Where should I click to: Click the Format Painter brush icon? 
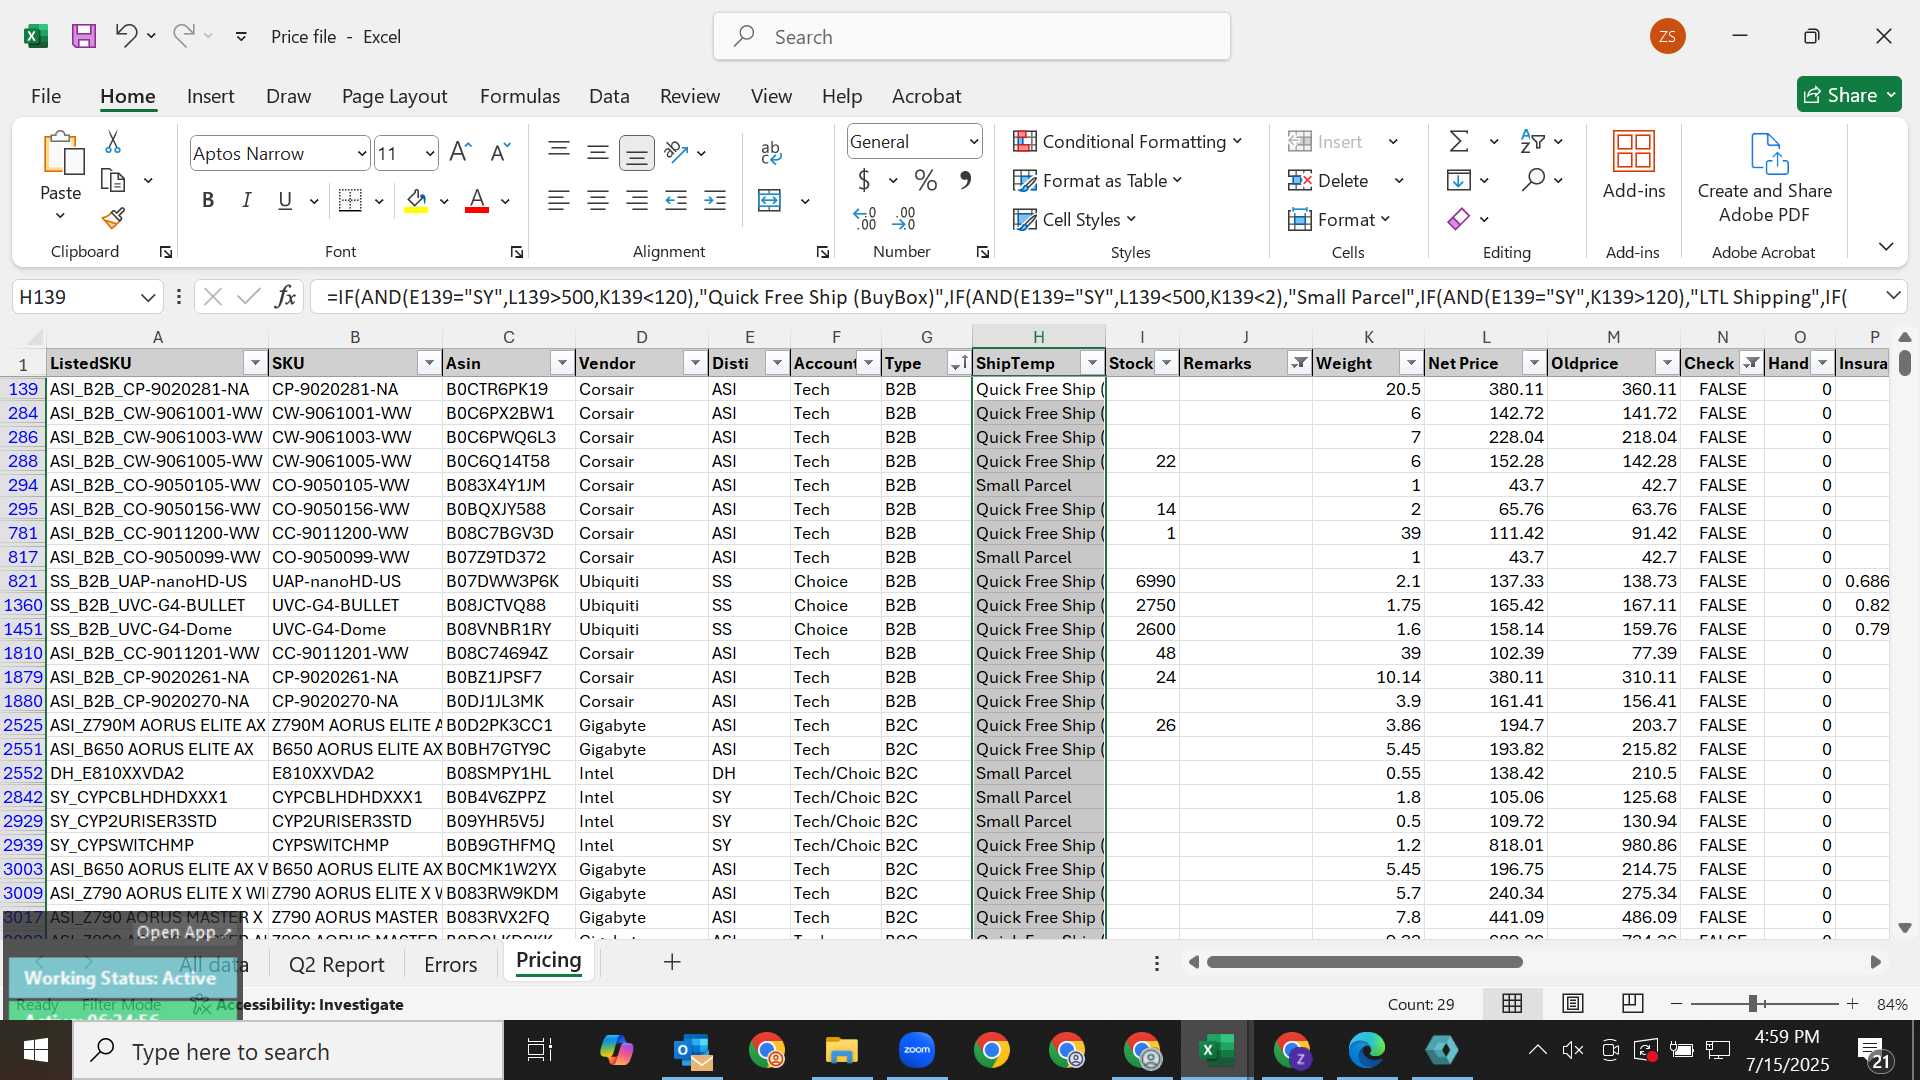coord(113,218)
